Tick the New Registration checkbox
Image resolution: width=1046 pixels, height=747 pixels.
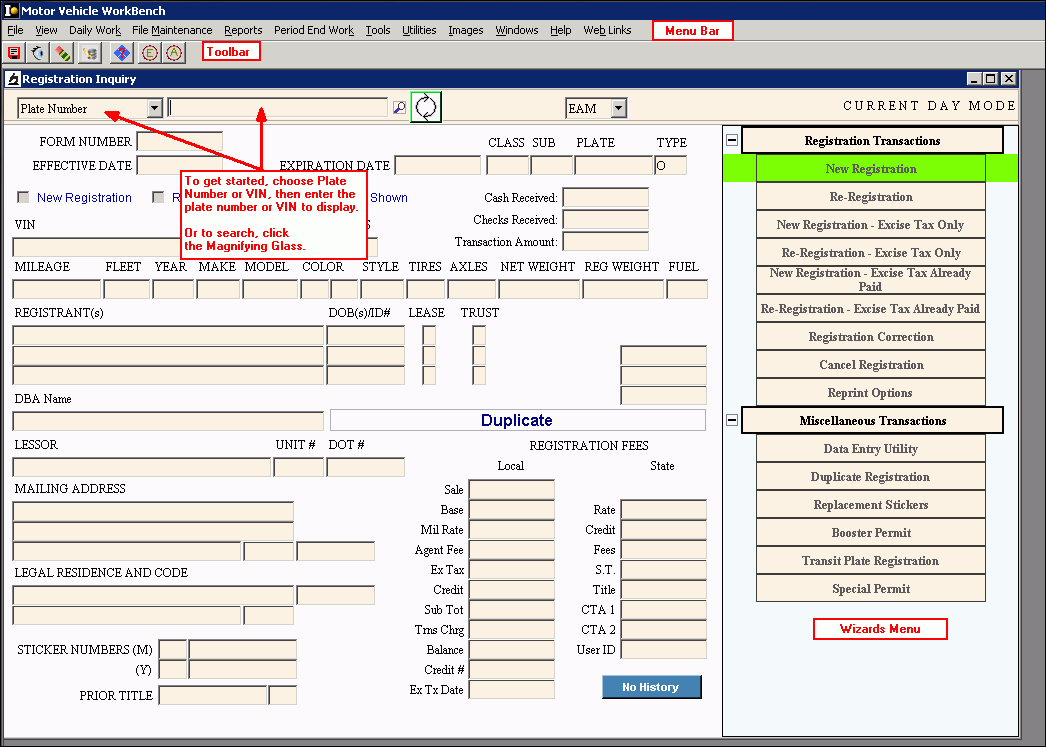[23, 197]
